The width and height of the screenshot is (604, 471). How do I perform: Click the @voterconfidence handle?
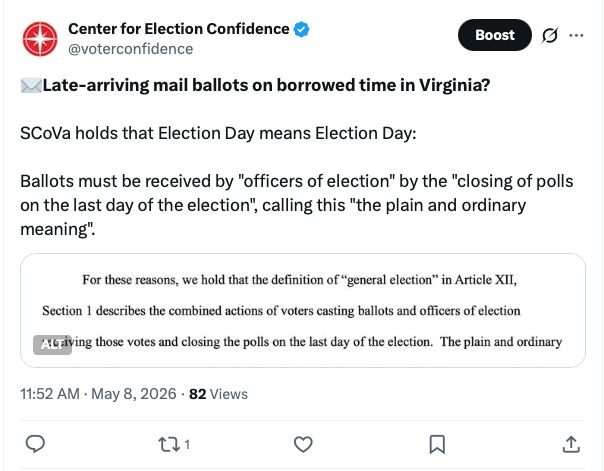131,49
